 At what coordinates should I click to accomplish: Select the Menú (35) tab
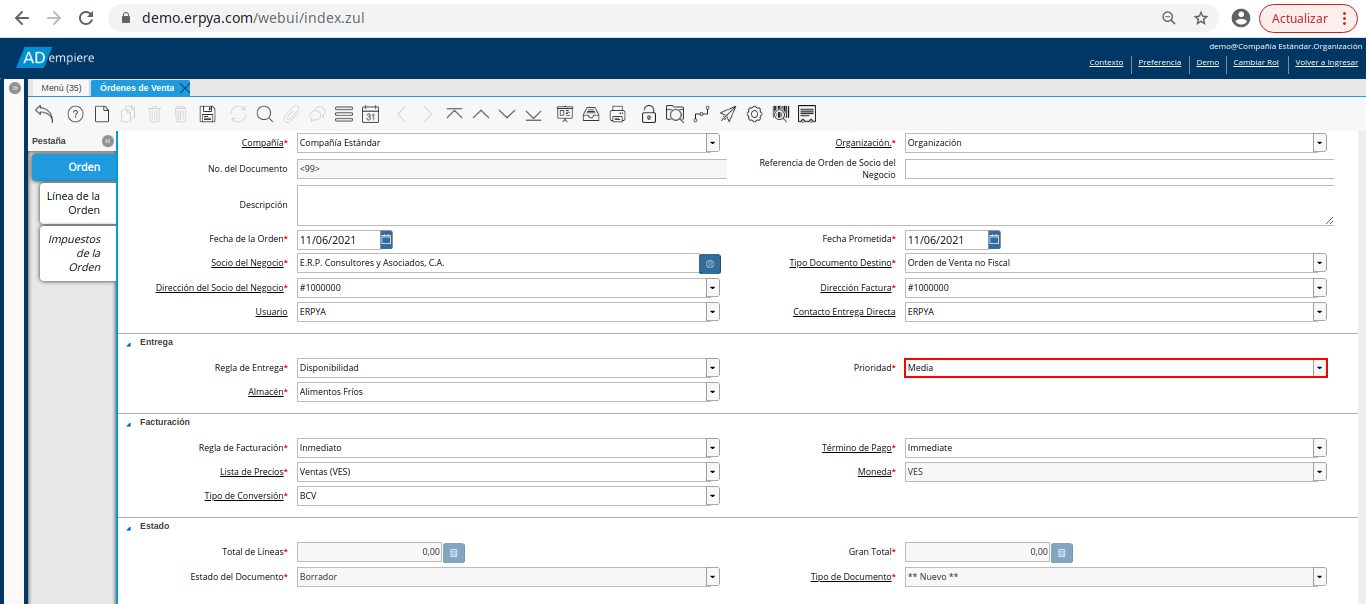61,88
